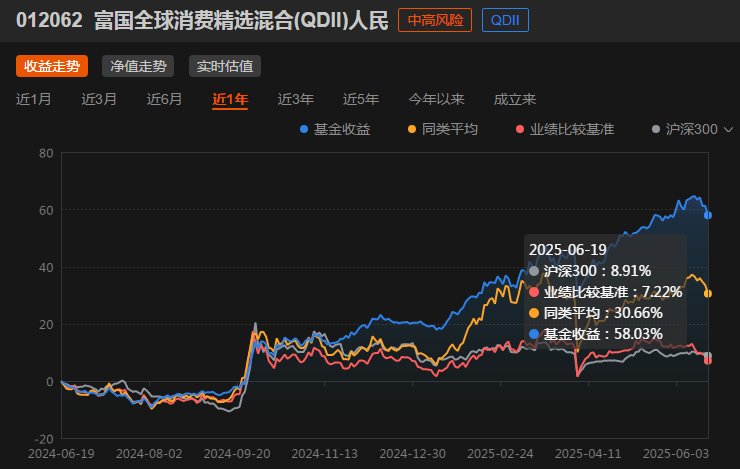The width and height of the screenshot is (740, 469).
Task: Click x-axis date 2024-11-13
Action: pyautogui.click(x=325, y=454)
